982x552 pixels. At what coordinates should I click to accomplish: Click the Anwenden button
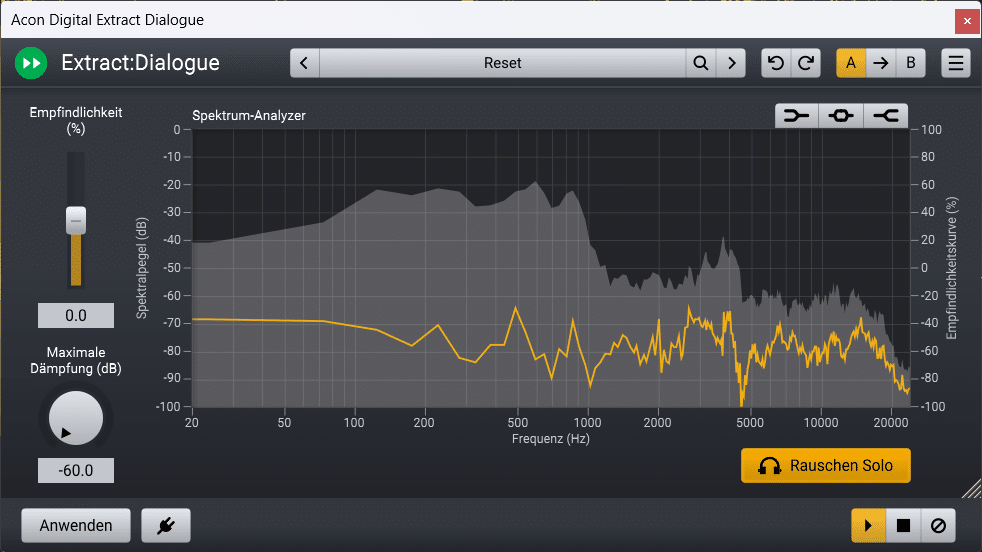[76, 525]
